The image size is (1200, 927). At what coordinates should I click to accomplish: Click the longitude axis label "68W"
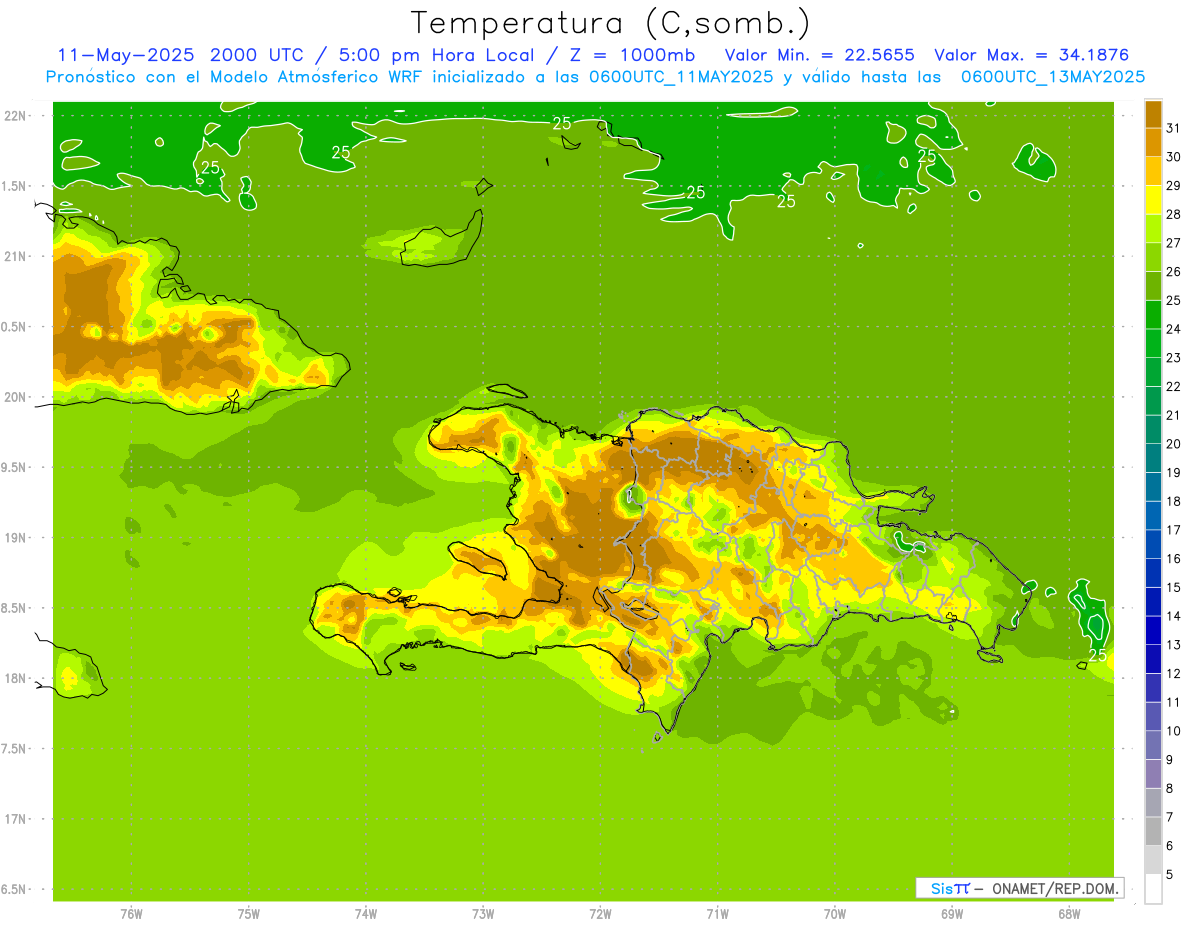(1068, 914)
